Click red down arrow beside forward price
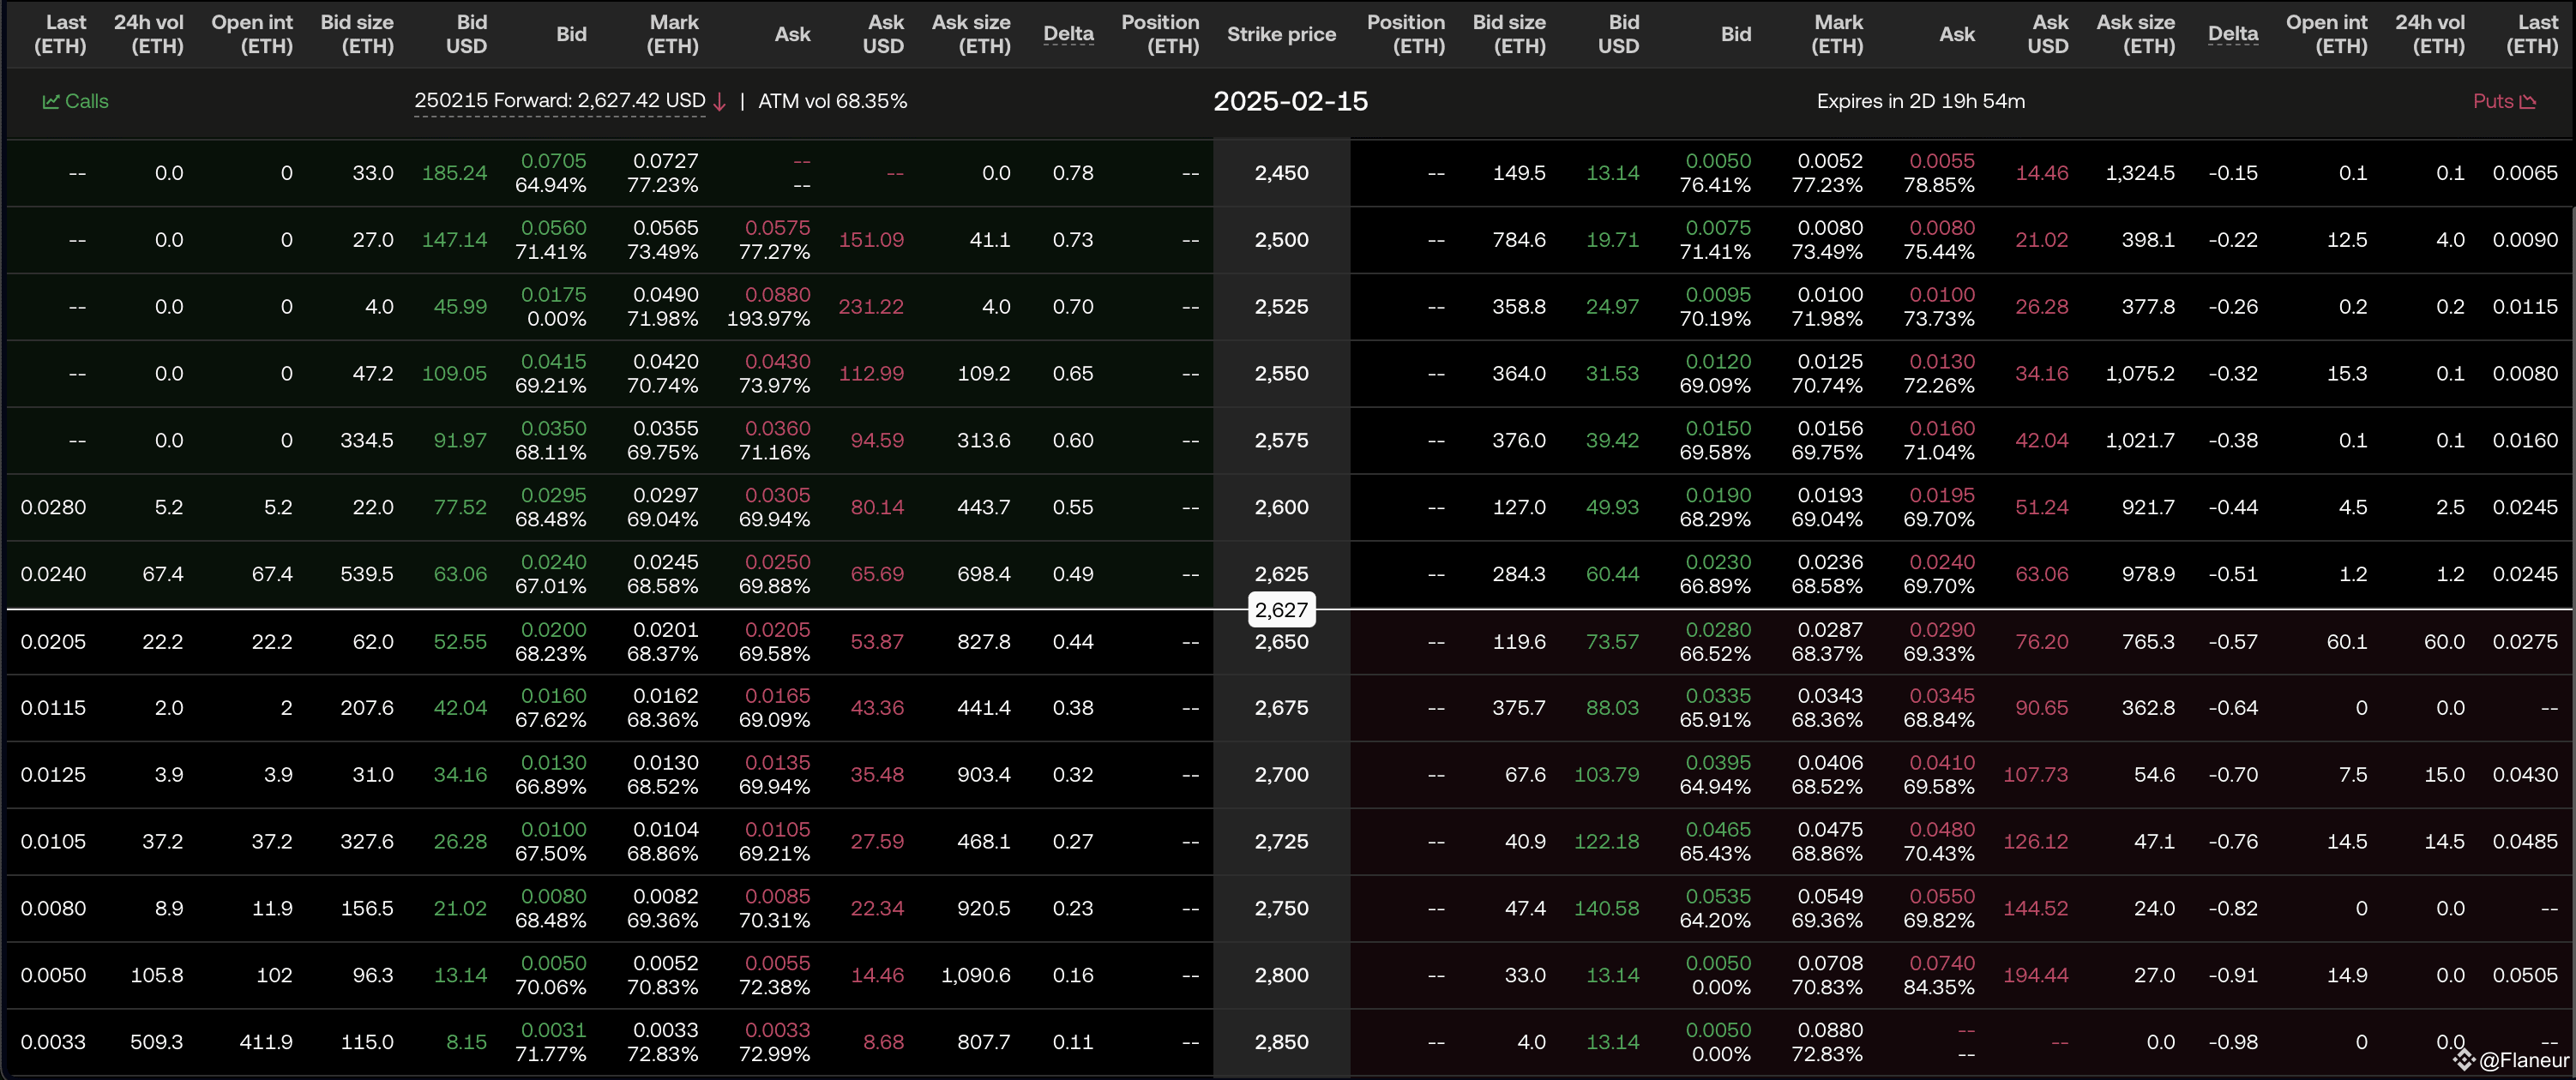The width and height of the screenshot is (2576, 1080). (719, 102)
